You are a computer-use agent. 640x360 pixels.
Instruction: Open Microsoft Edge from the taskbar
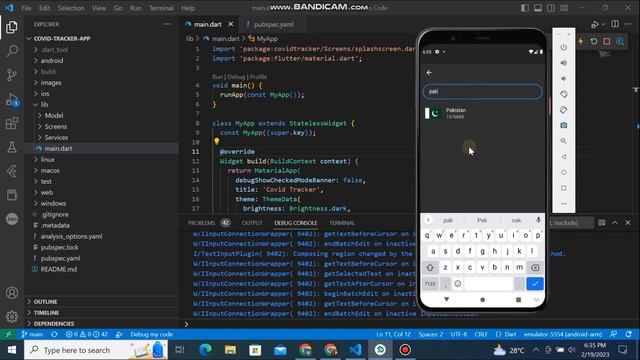pyautogui.click(x=205, y=350)
